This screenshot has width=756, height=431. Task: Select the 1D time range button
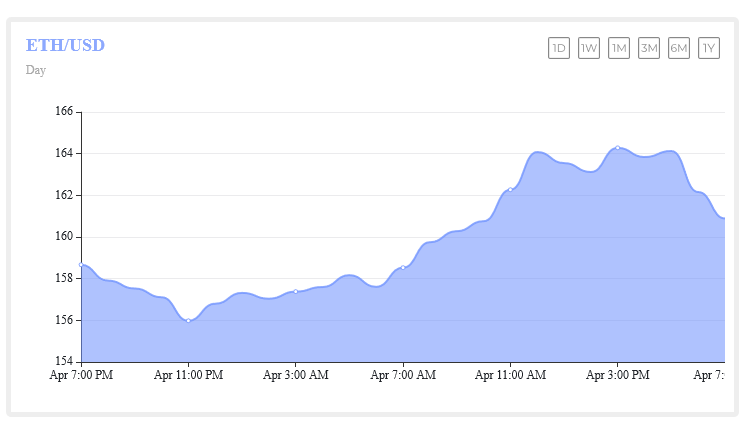coord(559,48)
